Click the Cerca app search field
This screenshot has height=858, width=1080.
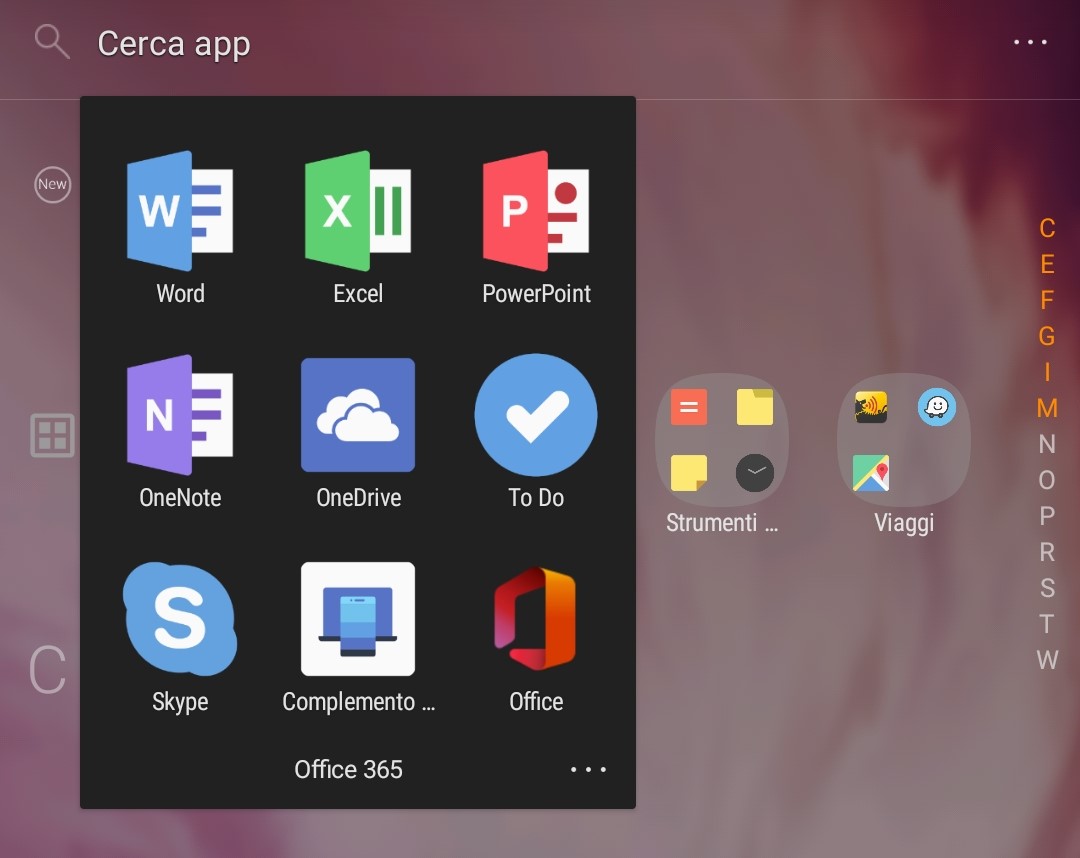174,44
